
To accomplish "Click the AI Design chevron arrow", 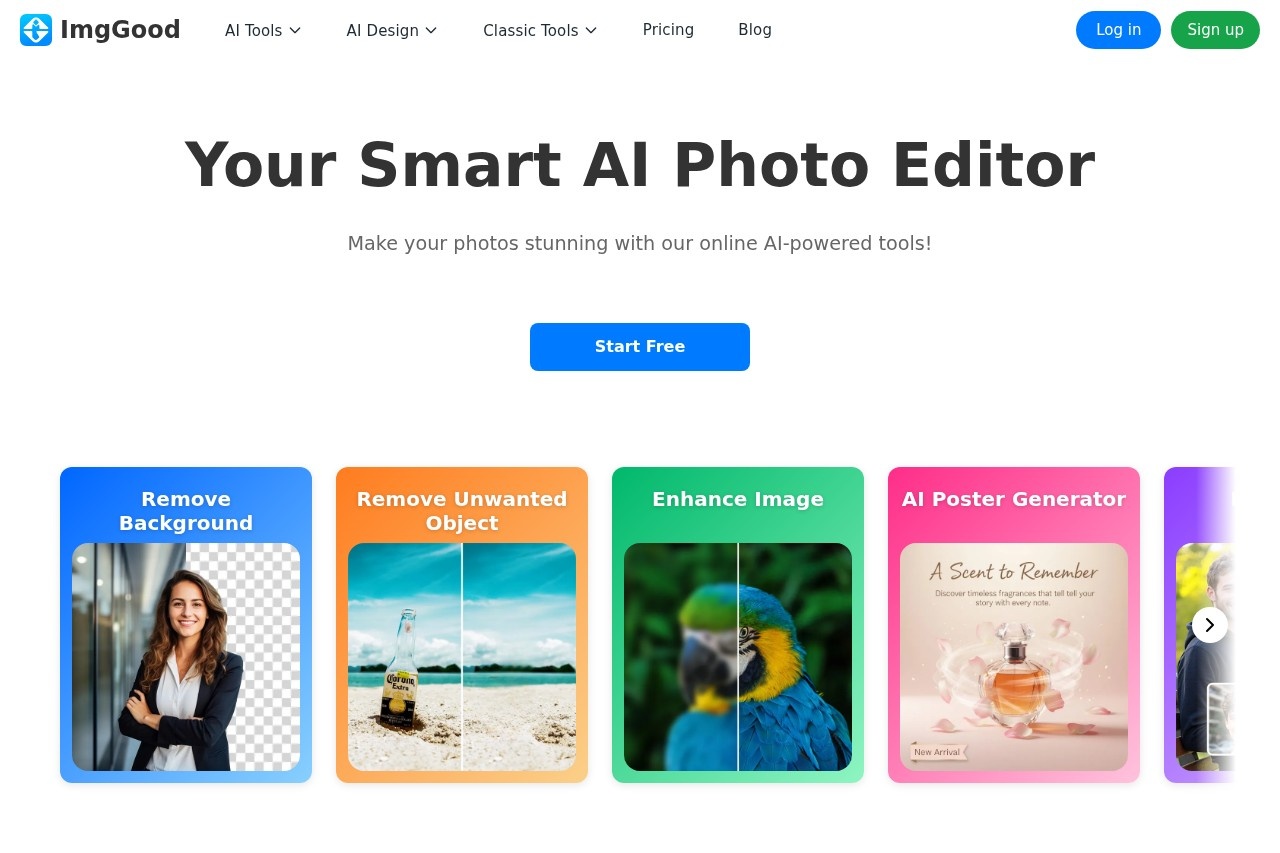I will coord(431,30).
